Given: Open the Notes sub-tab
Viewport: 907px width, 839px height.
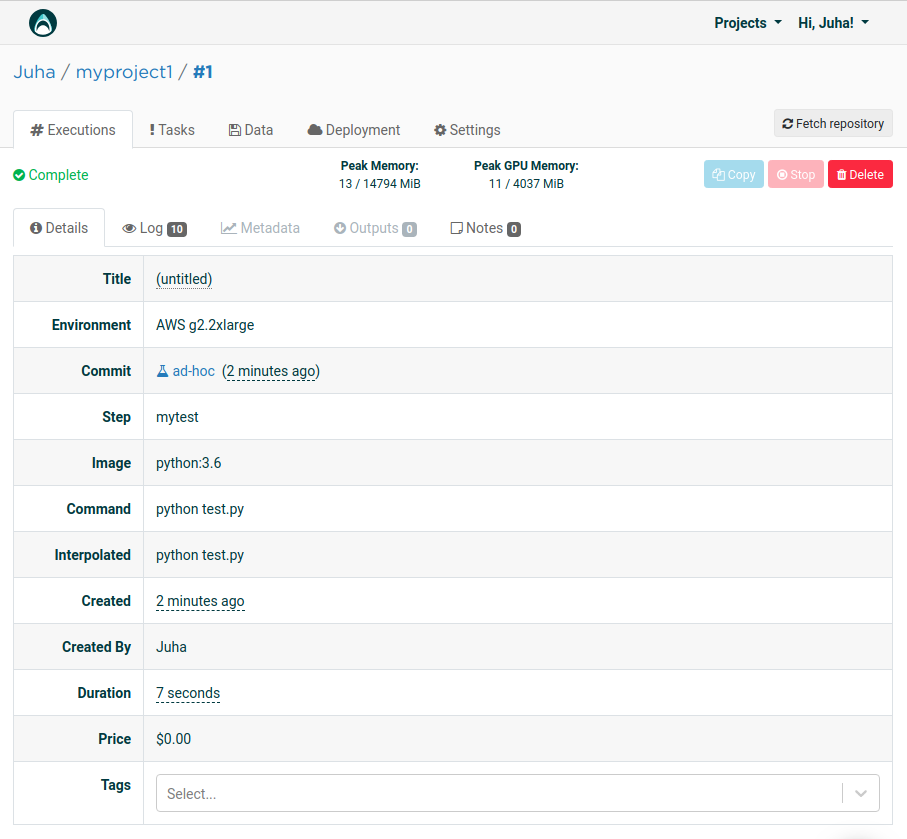Looking at the screenshot, I should [485, 228].
